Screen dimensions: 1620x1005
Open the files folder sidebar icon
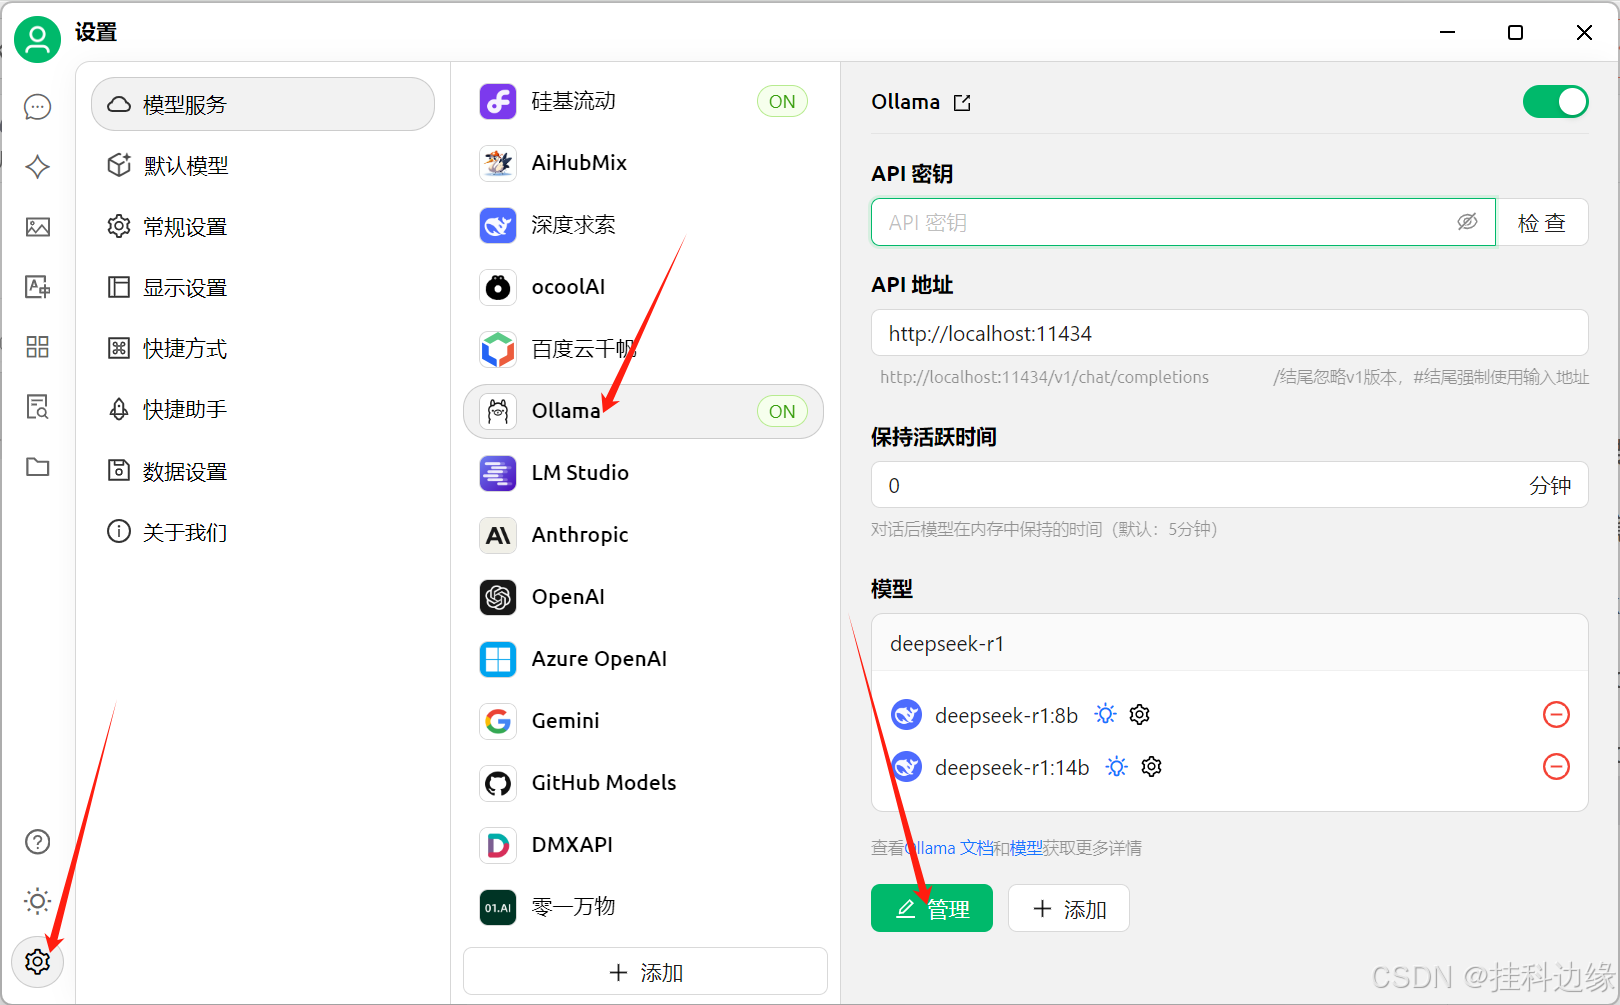tap(38, 467)
